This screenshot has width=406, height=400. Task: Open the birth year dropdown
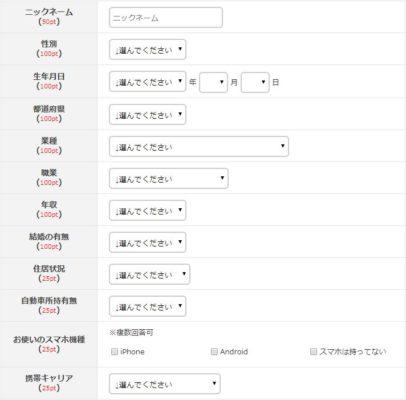tap(147, 81)
